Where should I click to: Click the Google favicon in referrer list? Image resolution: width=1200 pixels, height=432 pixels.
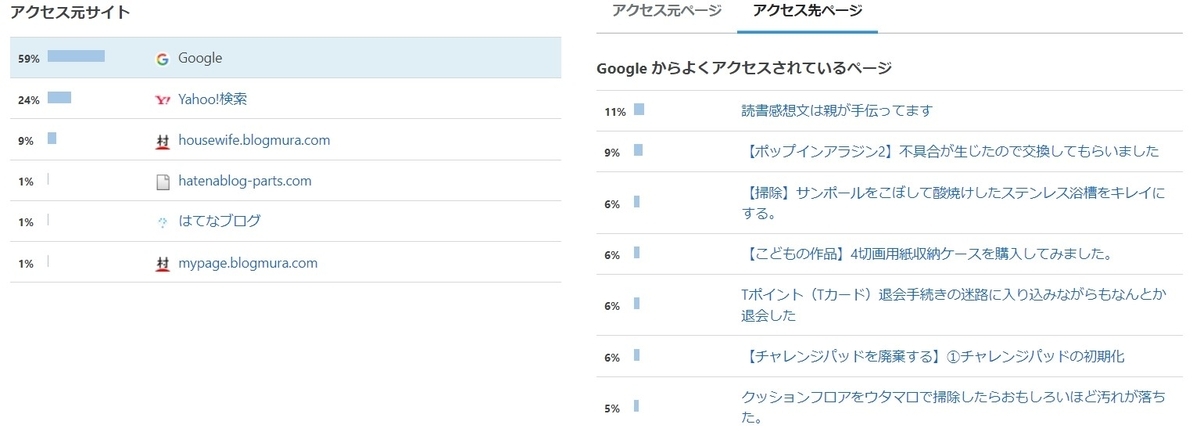tap(162, 59)
